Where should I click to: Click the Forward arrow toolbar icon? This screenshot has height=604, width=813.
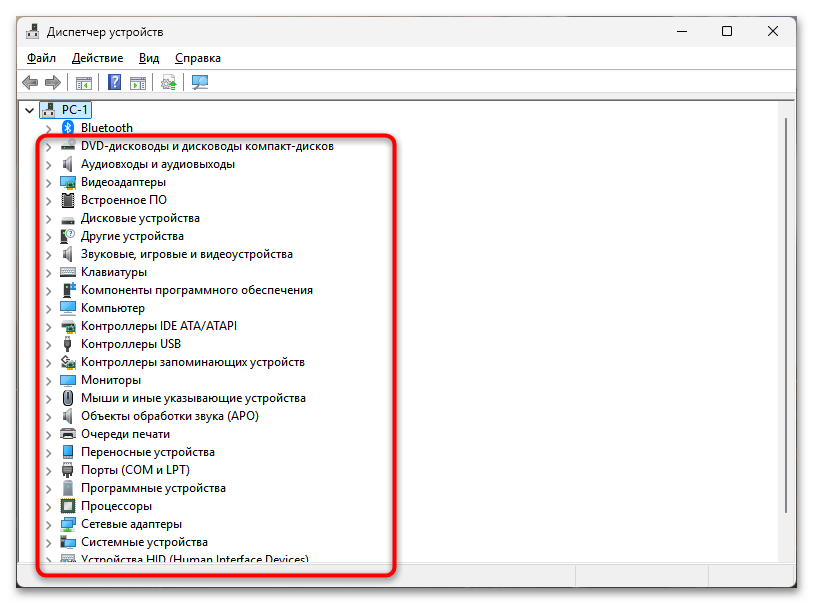click(x=53, y=82)
